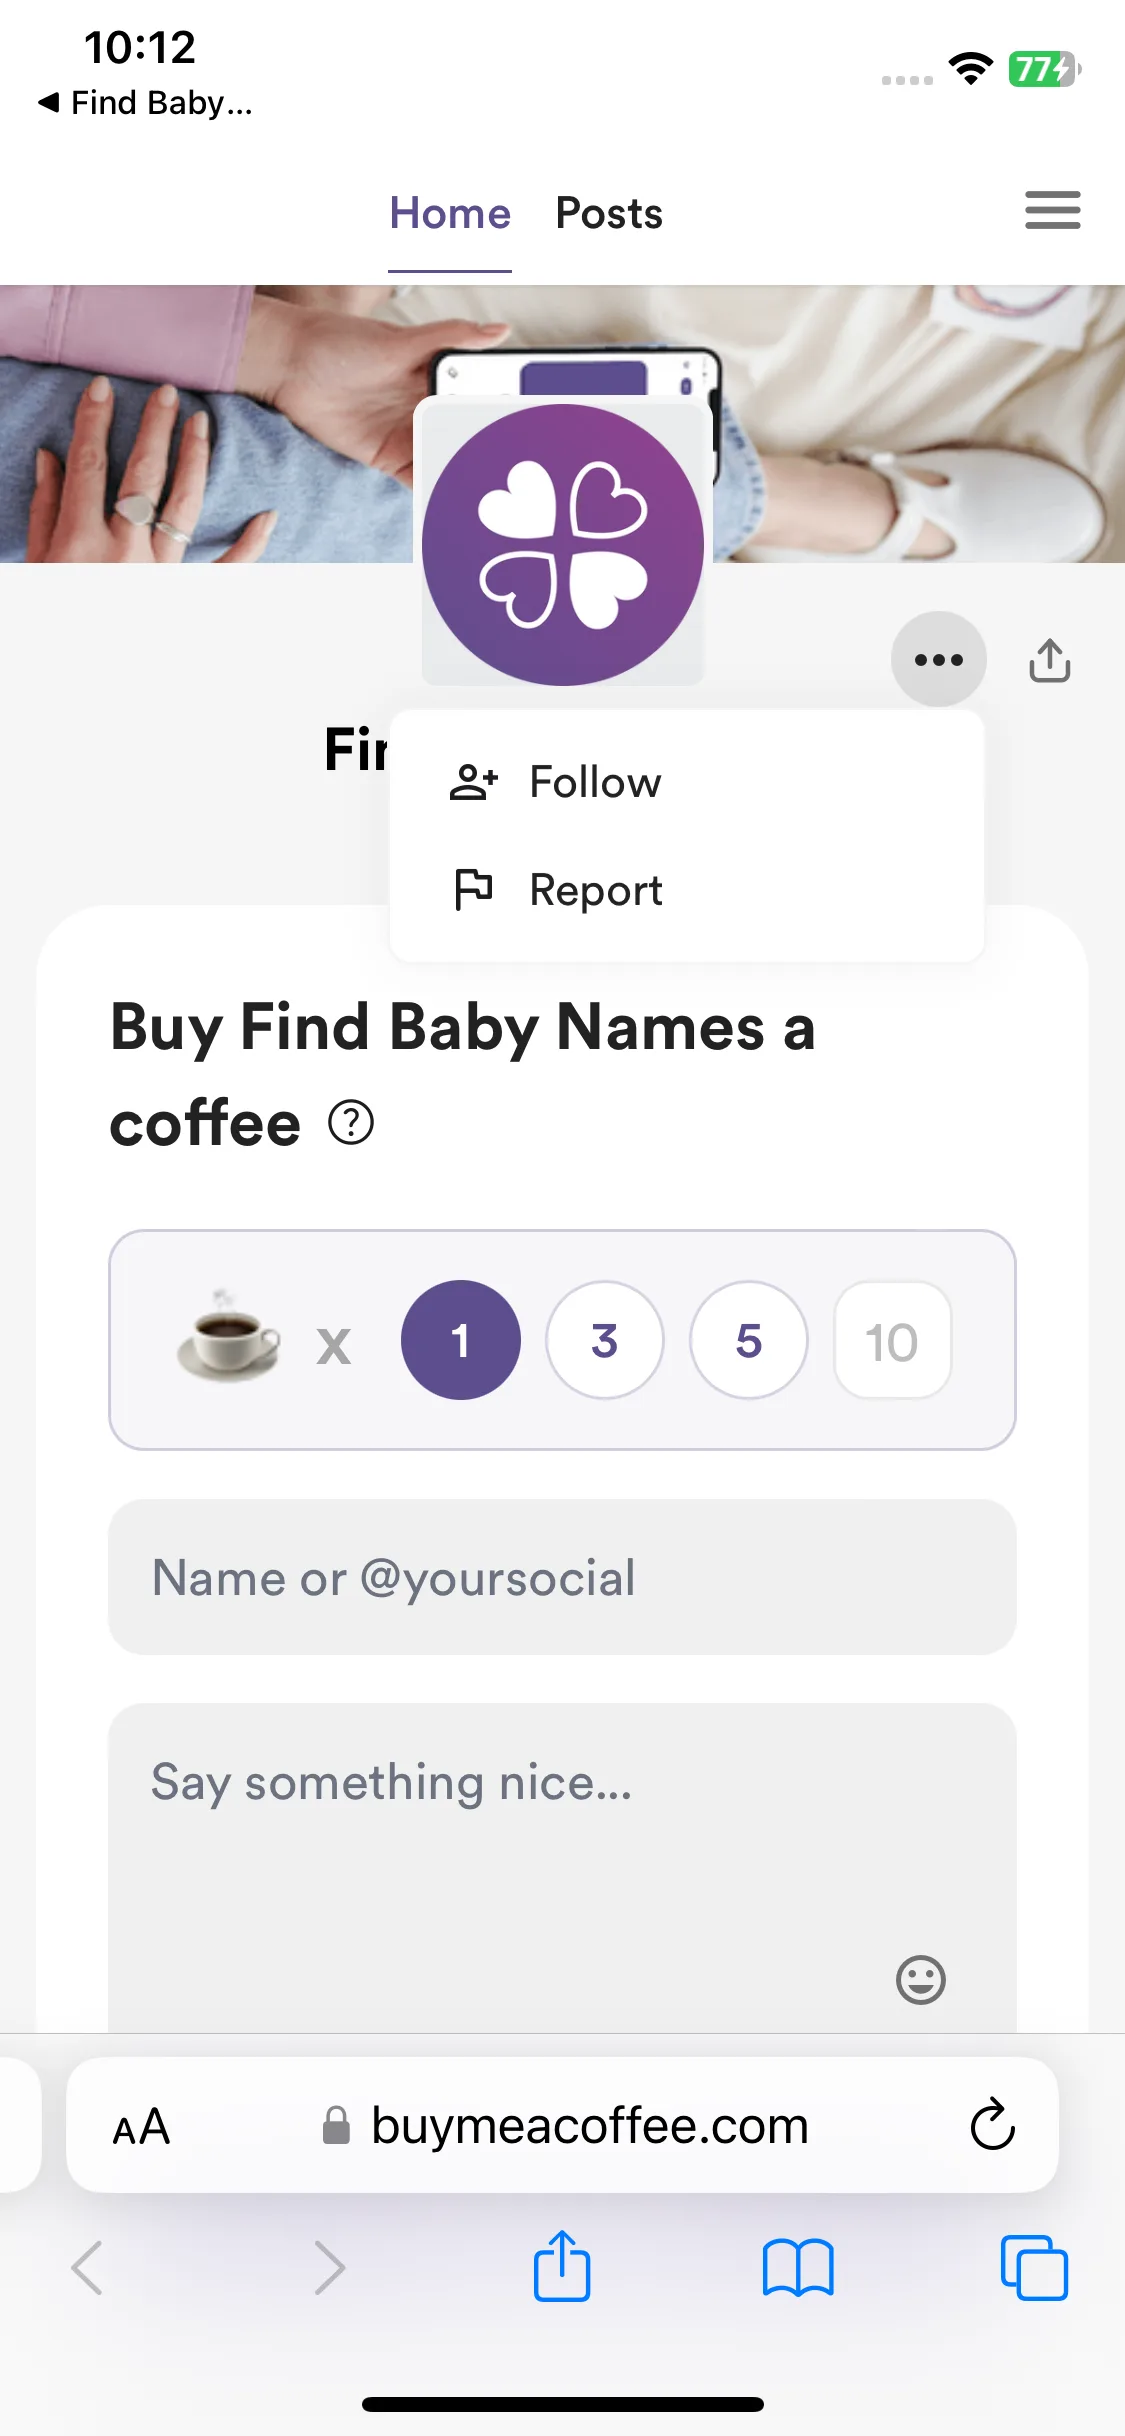Tap the profile share icon

[x=1050, y=660]
